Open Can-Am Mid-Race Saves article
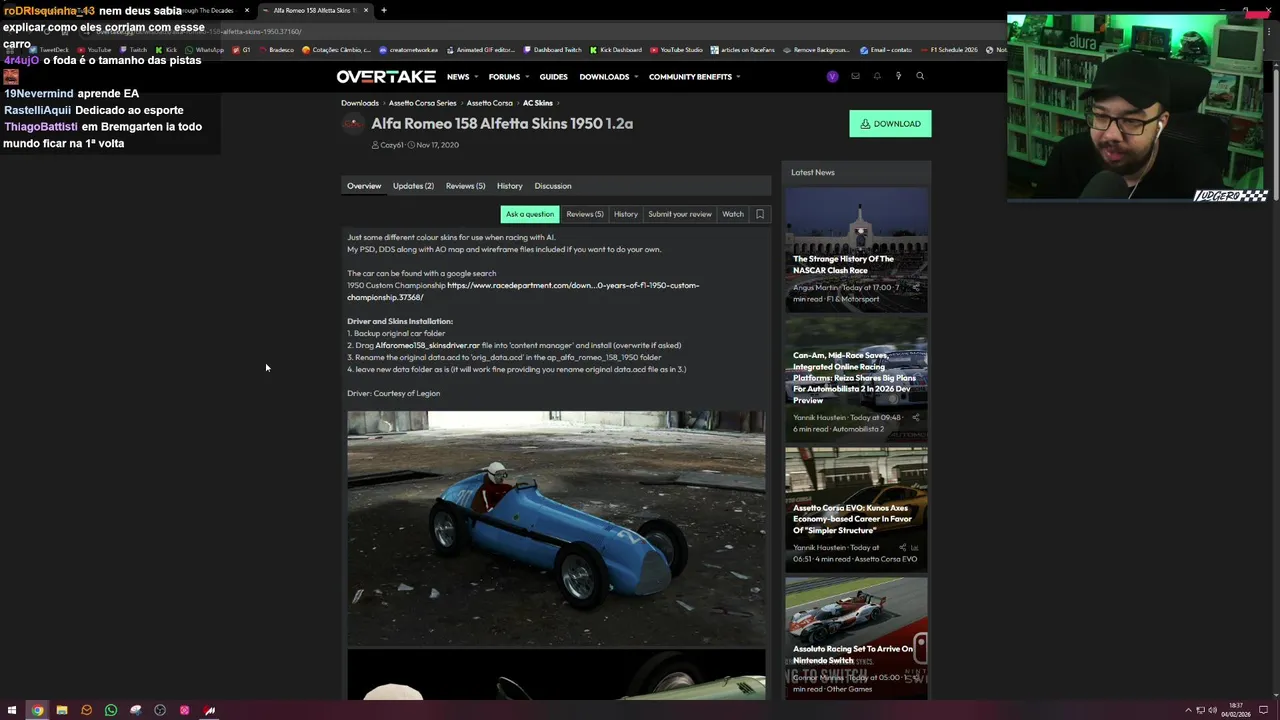Image resolution: width=1280 pixels, height=720 pixels. (x=854, y=378)
